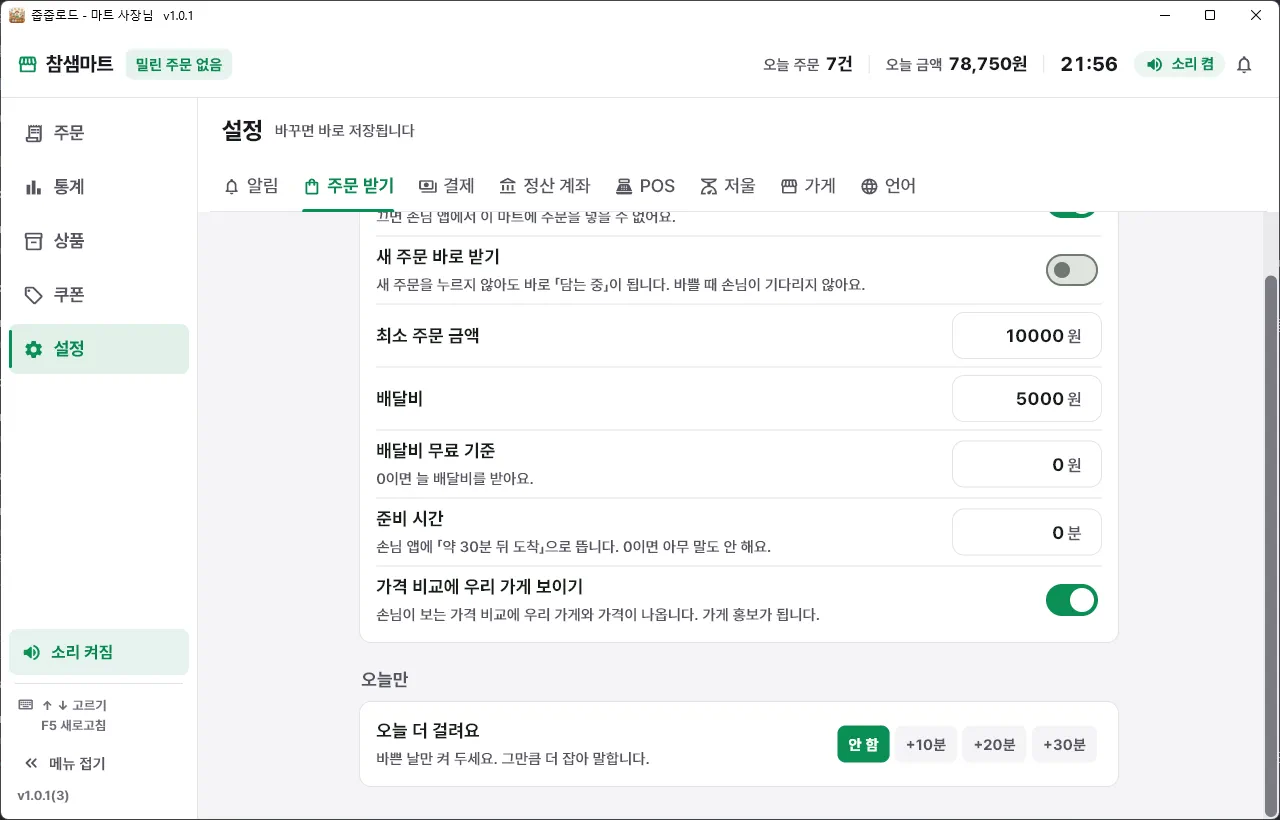The image size is (1280, 820).
Task: Toggle the 소리 켬 button in header
Action: click(1180, 65)
